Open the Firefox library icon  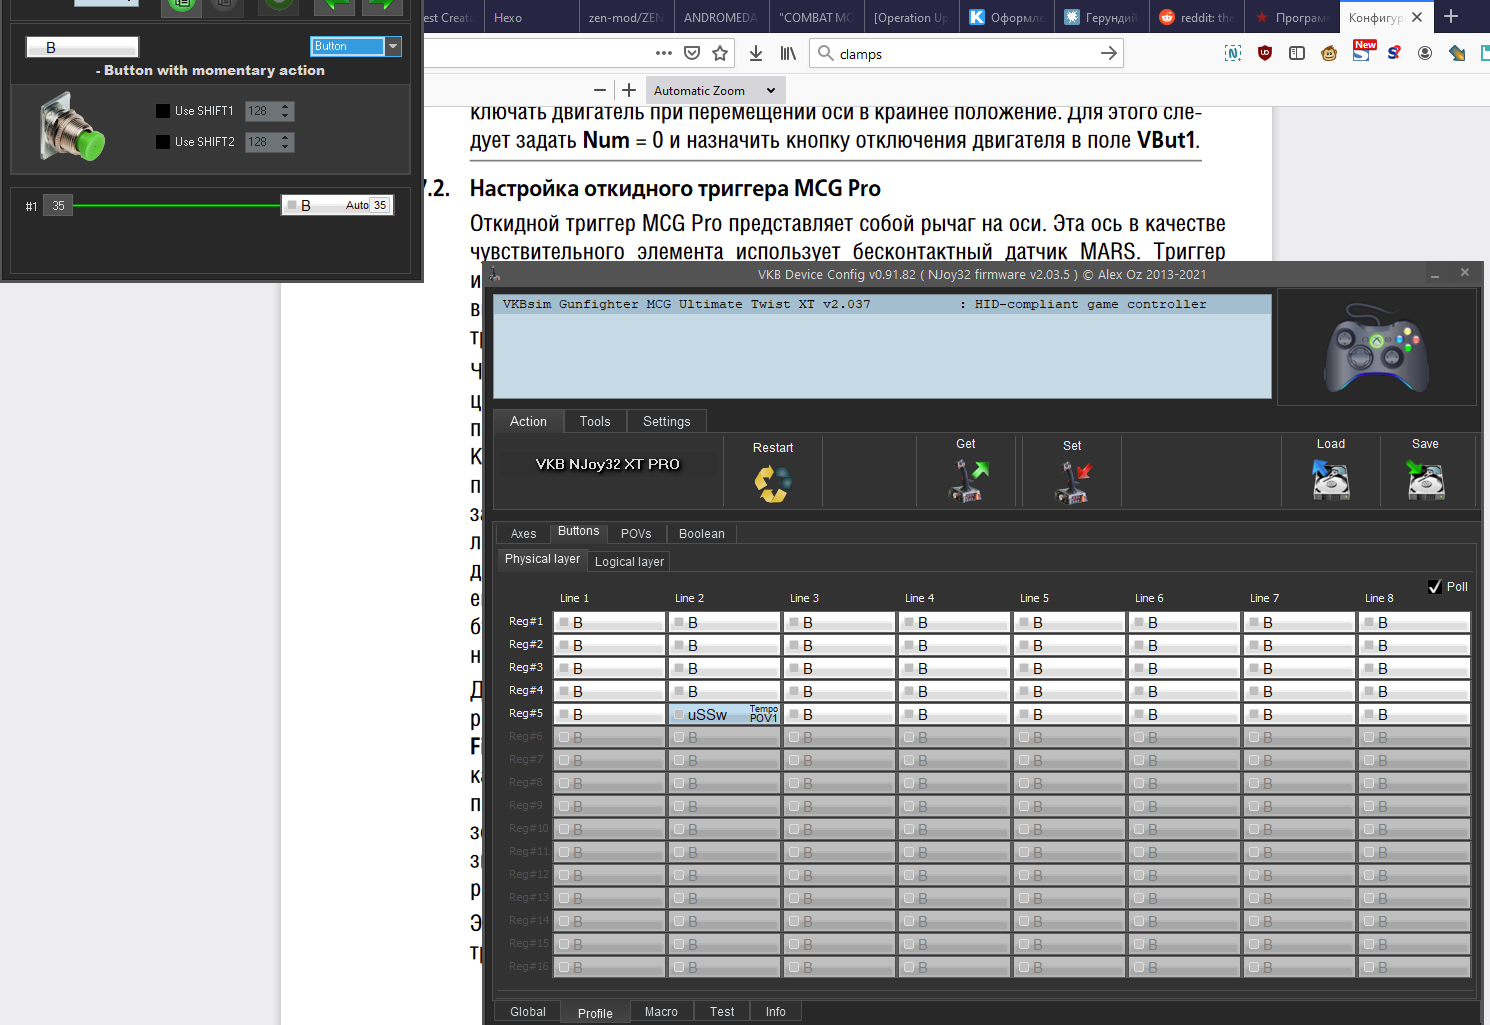tap(789, 53)
